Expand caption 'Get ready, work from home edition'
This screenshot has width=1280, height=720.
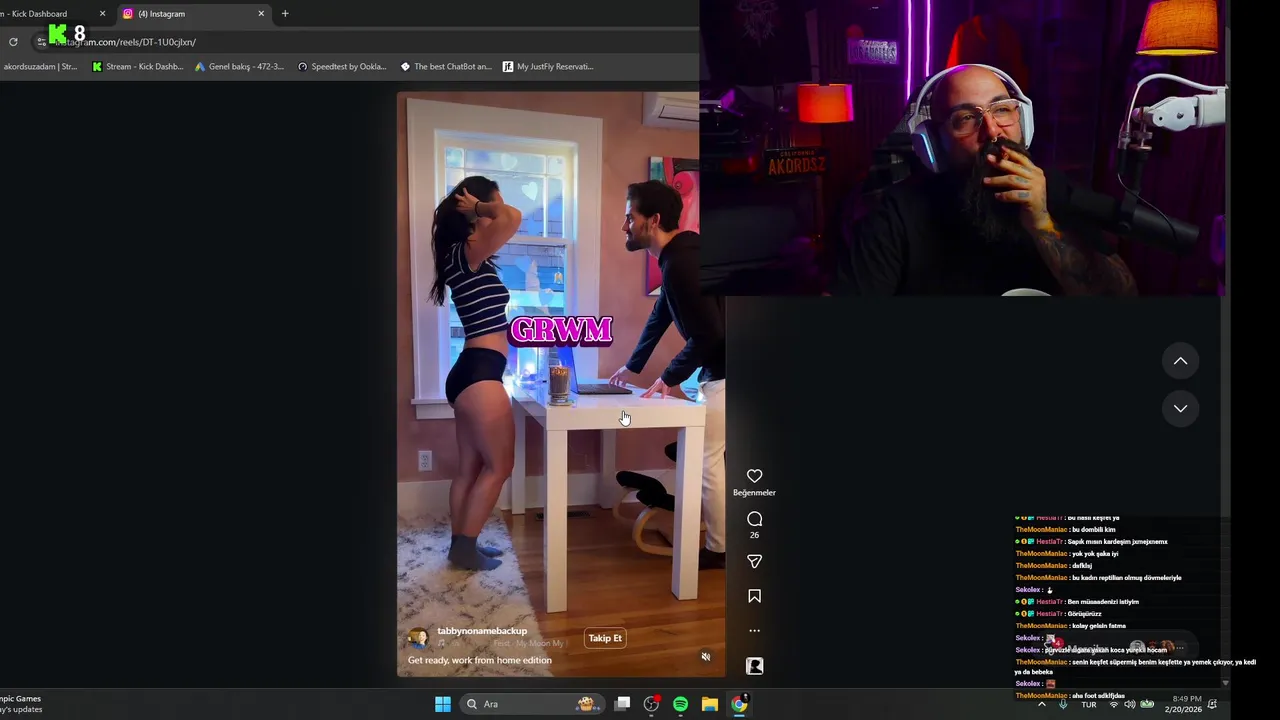(480, 660)
